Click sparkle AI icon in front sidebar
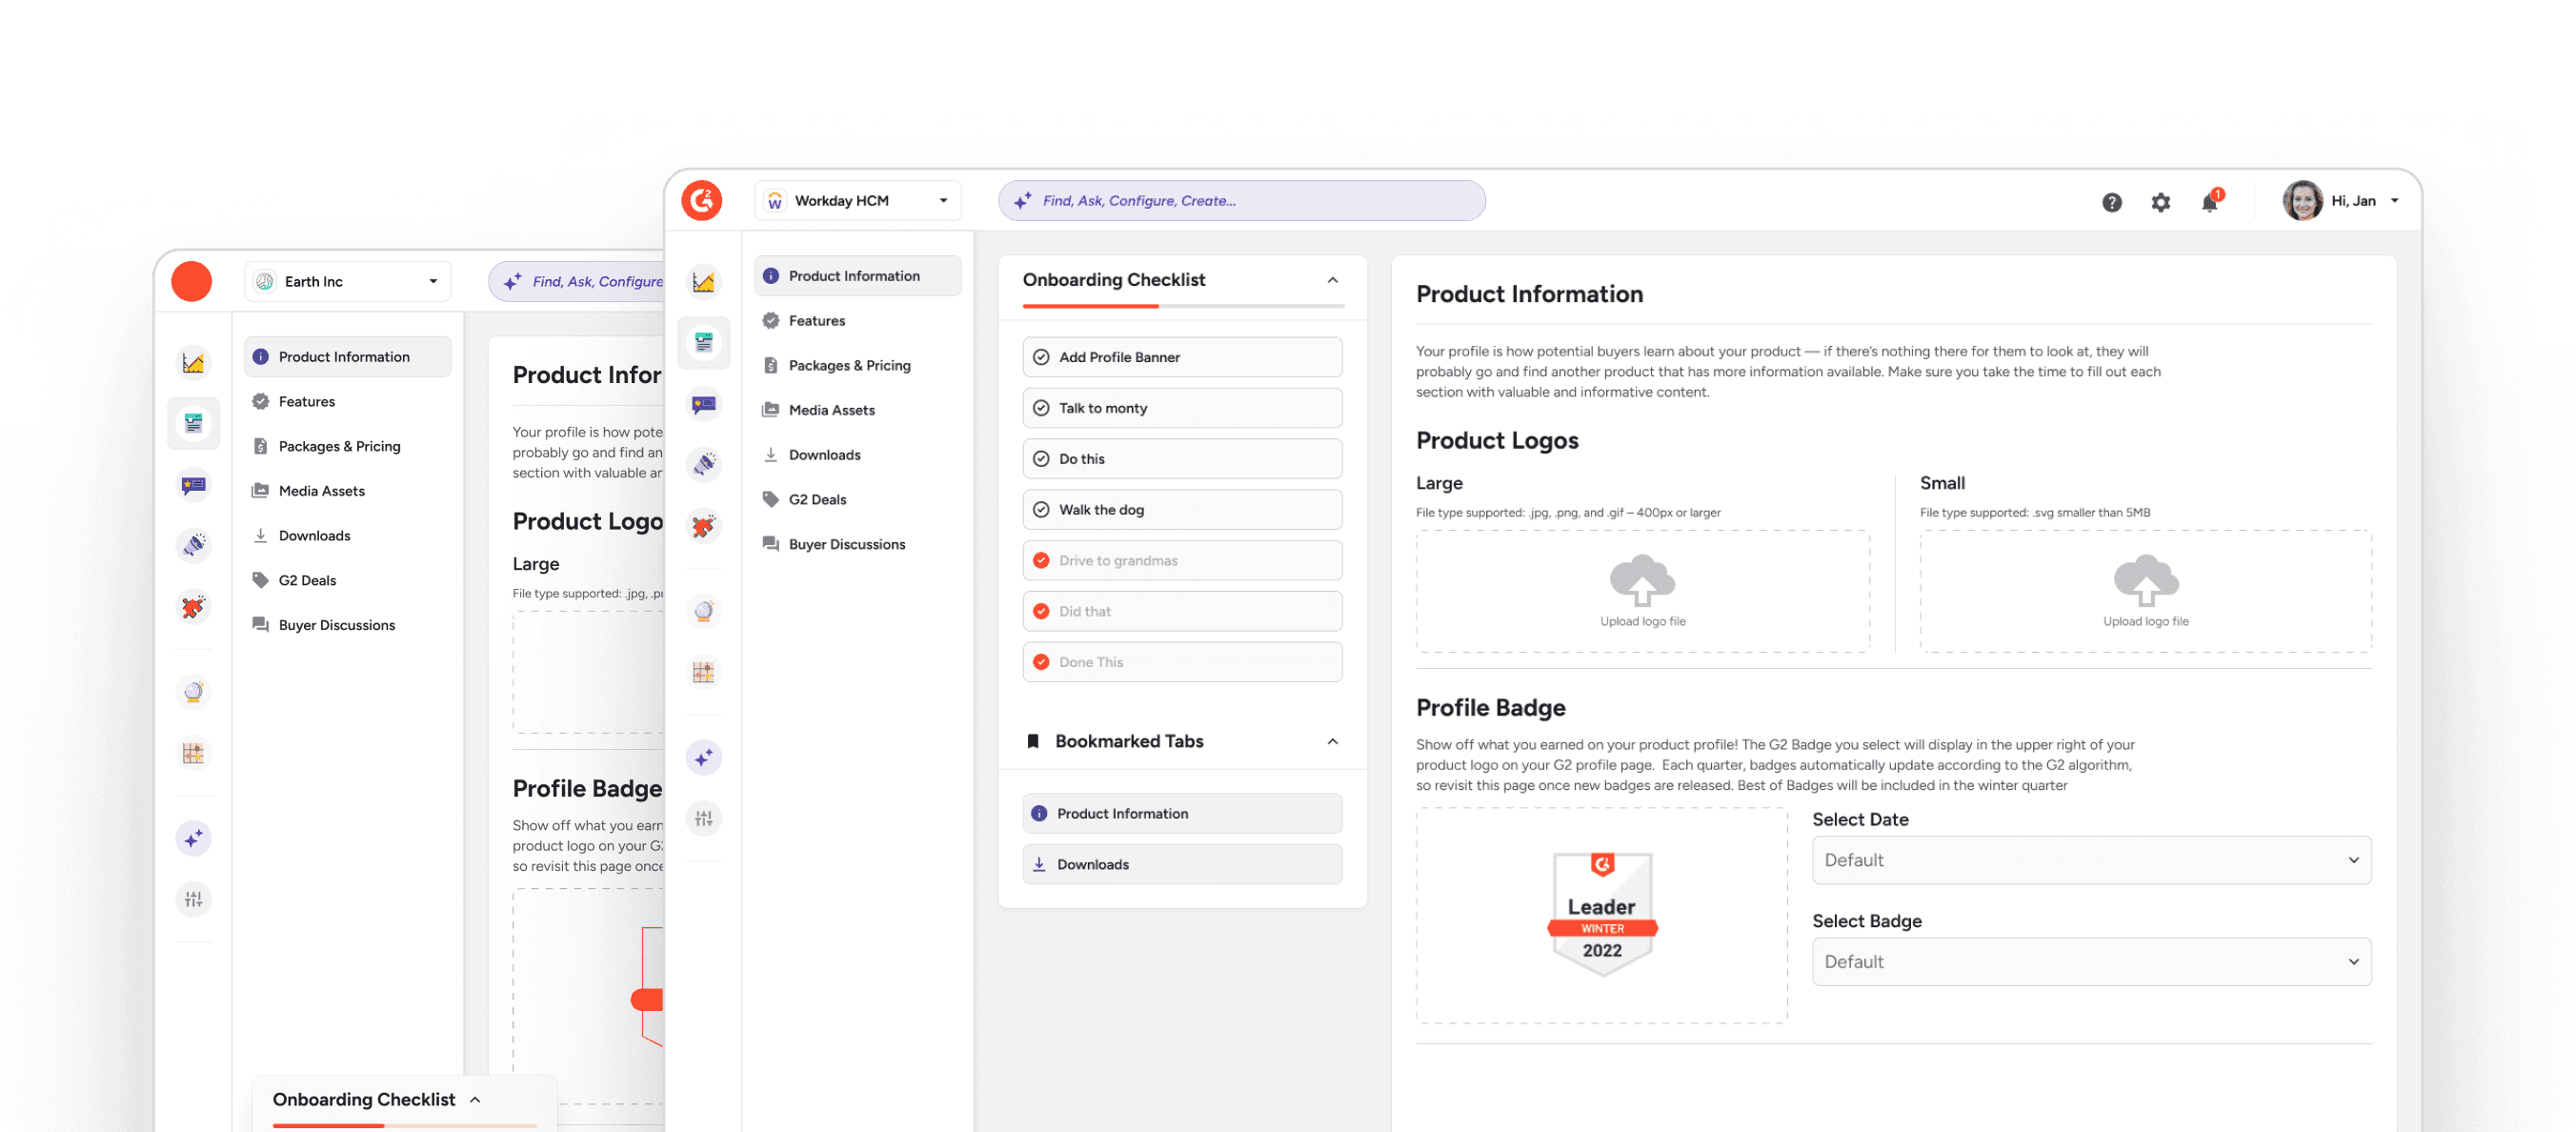This screenshot has width=2576, height=1132. [703, 757]
